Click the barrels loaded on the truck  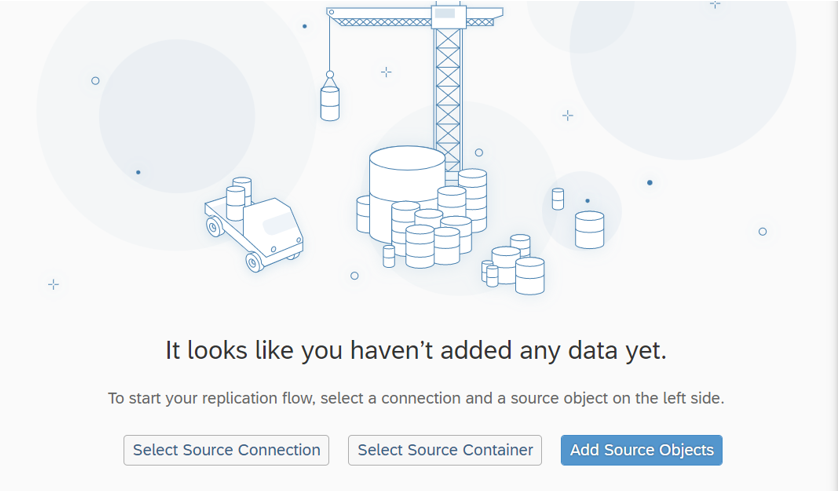pyautogui.click(x=238, y=198)
